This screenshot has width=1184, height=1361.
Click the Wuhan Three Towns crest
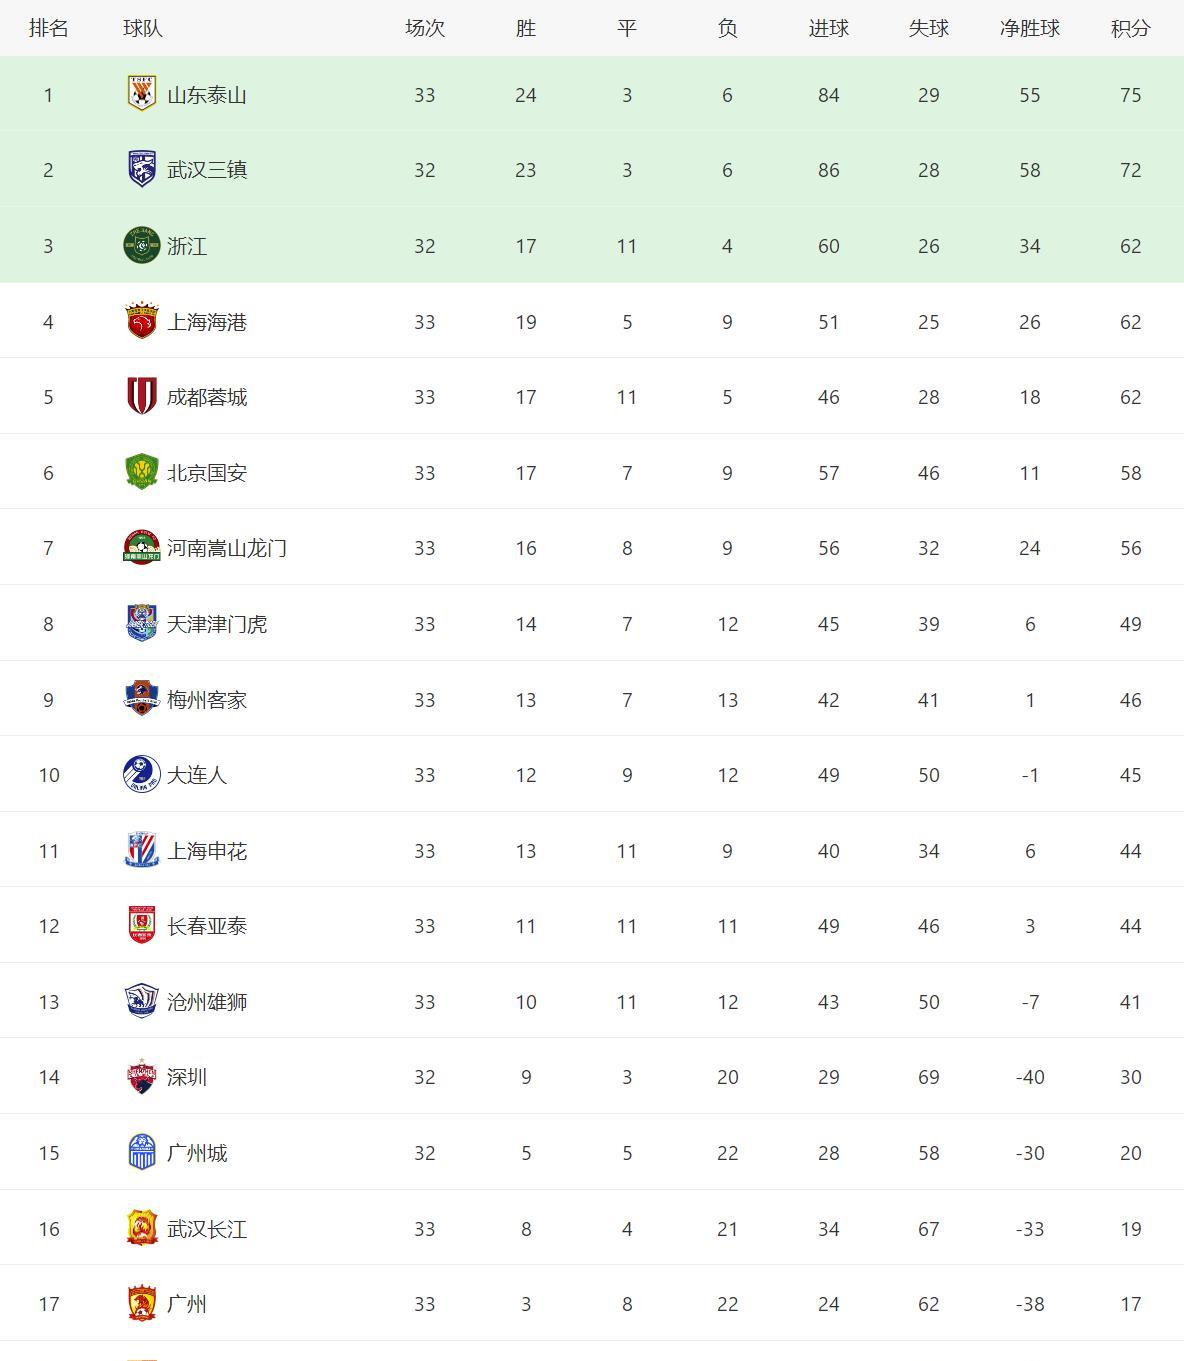(x=142, y=170)
